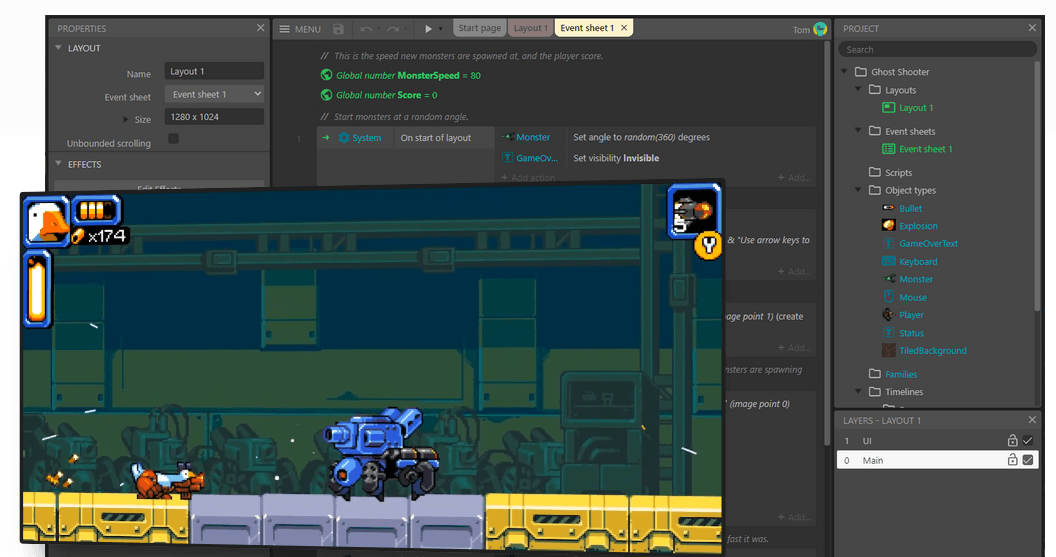1056x557 pixels.
Task: Click the MonsterSpeed global variable globe icon
Action: (x=327, y=75)
